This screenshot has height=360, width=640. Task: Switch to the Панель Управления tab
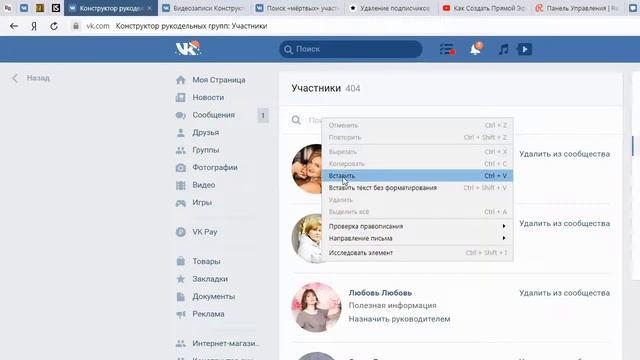click(x=578, y=8)
